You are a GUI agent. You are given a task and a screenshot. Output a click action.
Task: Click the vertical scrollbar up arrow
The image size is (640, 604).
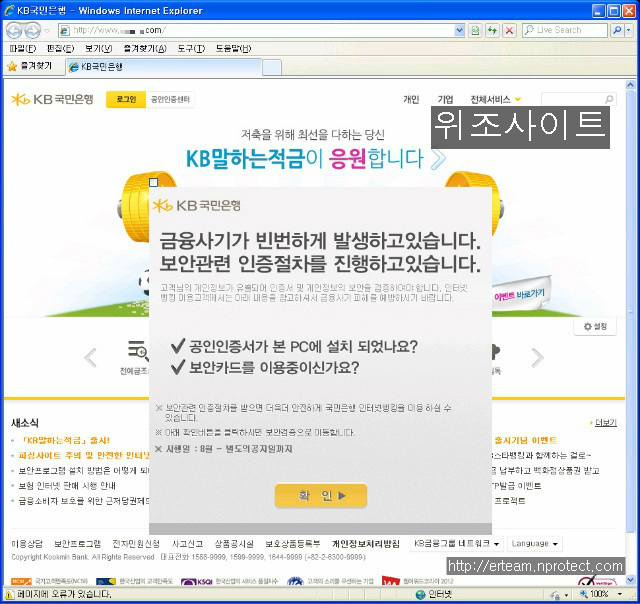click(630, 85)
